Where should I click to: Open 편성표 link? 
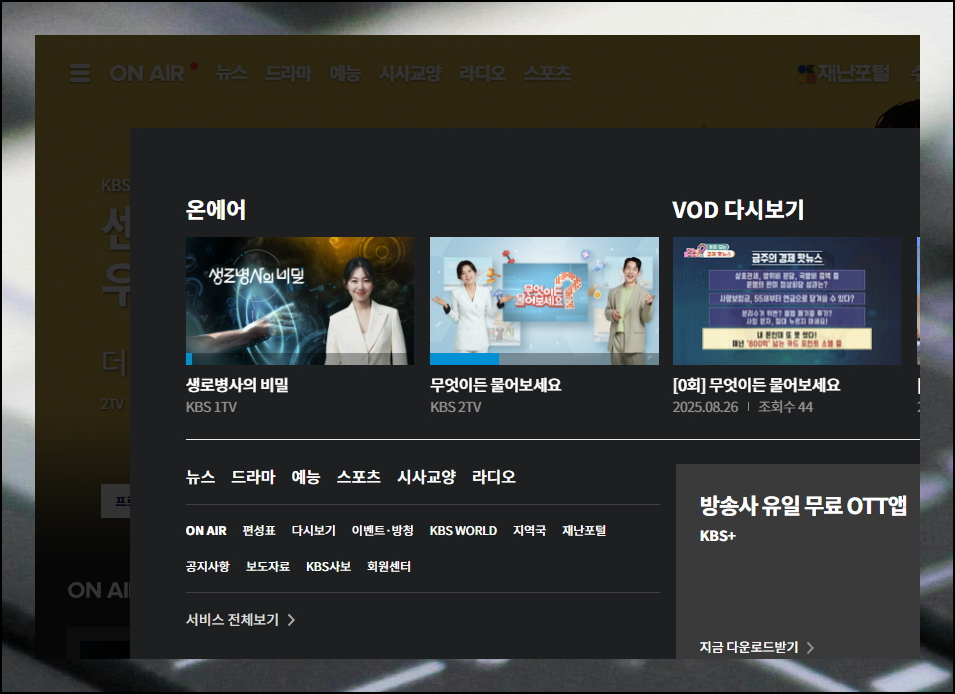tap(259, 531)
